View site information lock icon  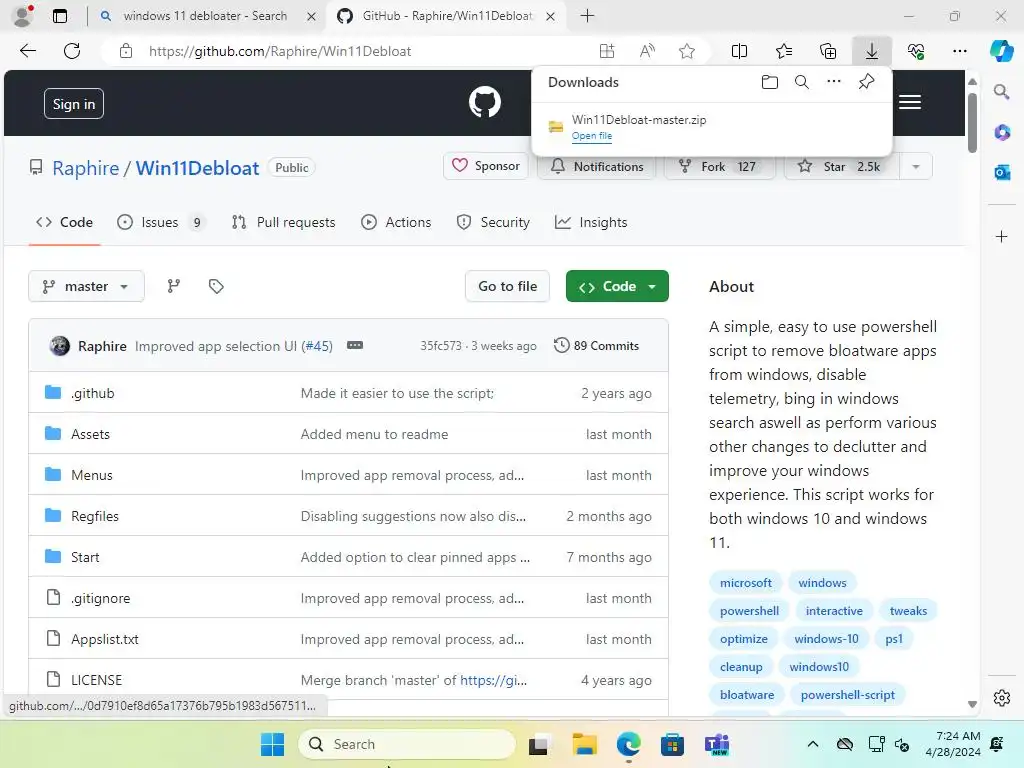[x=126, y=51]
